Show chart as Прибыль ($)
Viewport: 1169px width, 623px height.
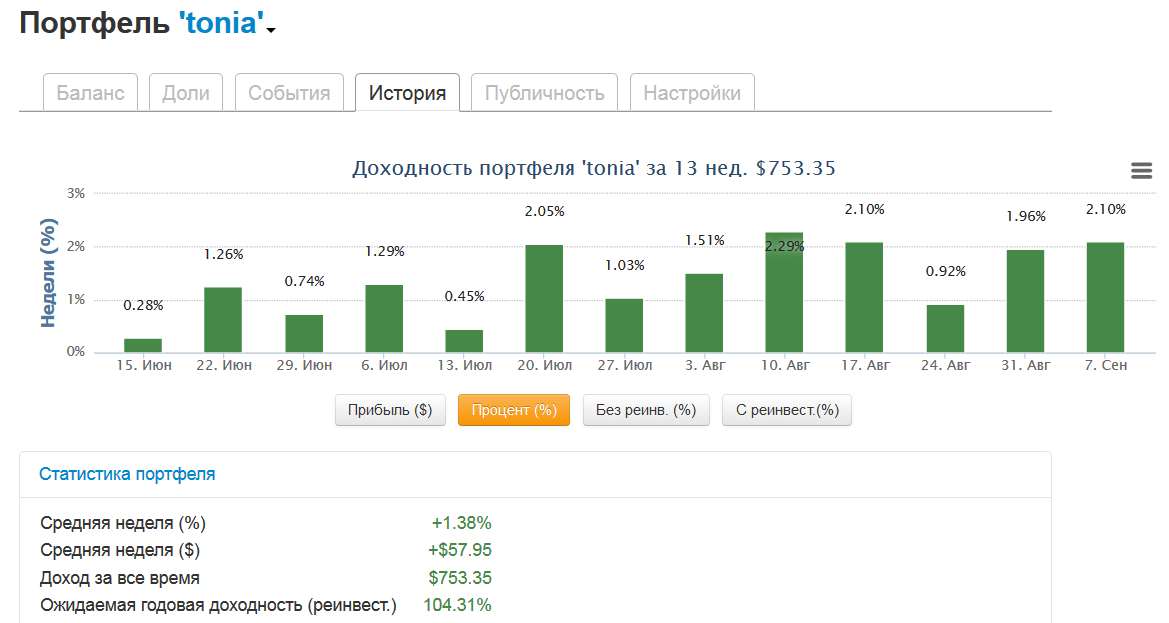[390, 410]
